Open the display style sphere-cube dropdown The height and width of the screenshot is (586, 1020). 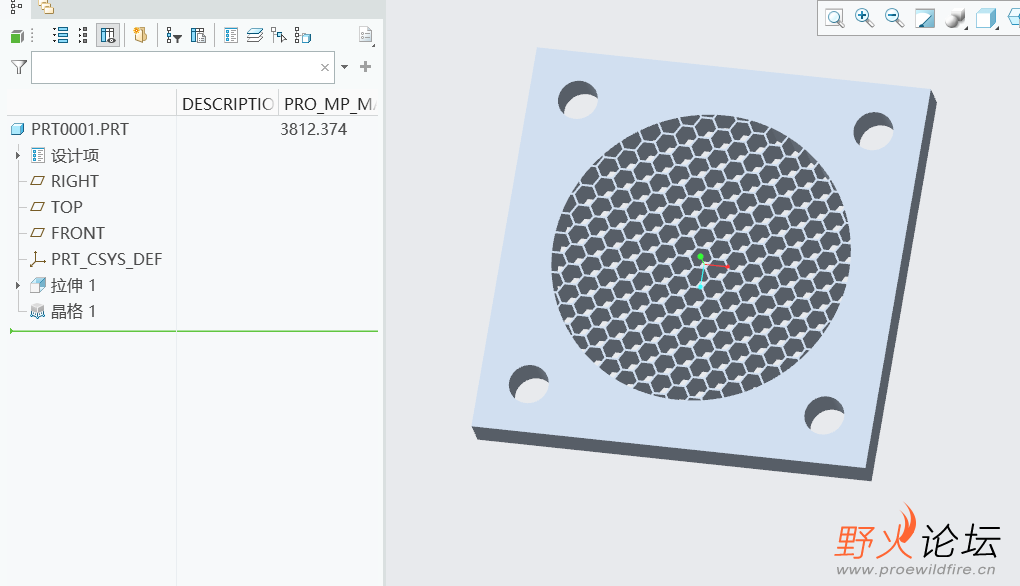pyautogui.click(x=956, y=18)
